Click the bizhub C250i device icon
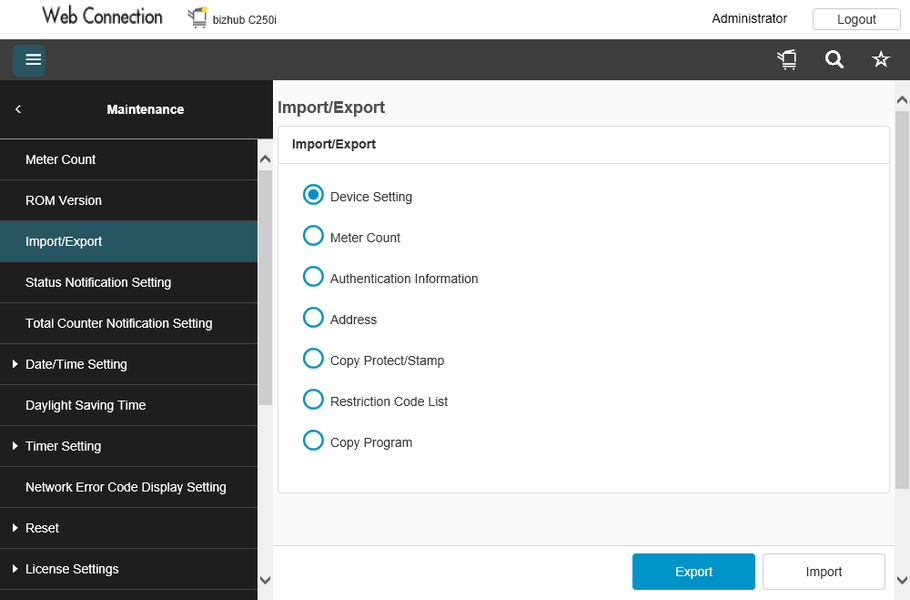Image resolution: width=910 pixels, height=600 pixels. 197,18
